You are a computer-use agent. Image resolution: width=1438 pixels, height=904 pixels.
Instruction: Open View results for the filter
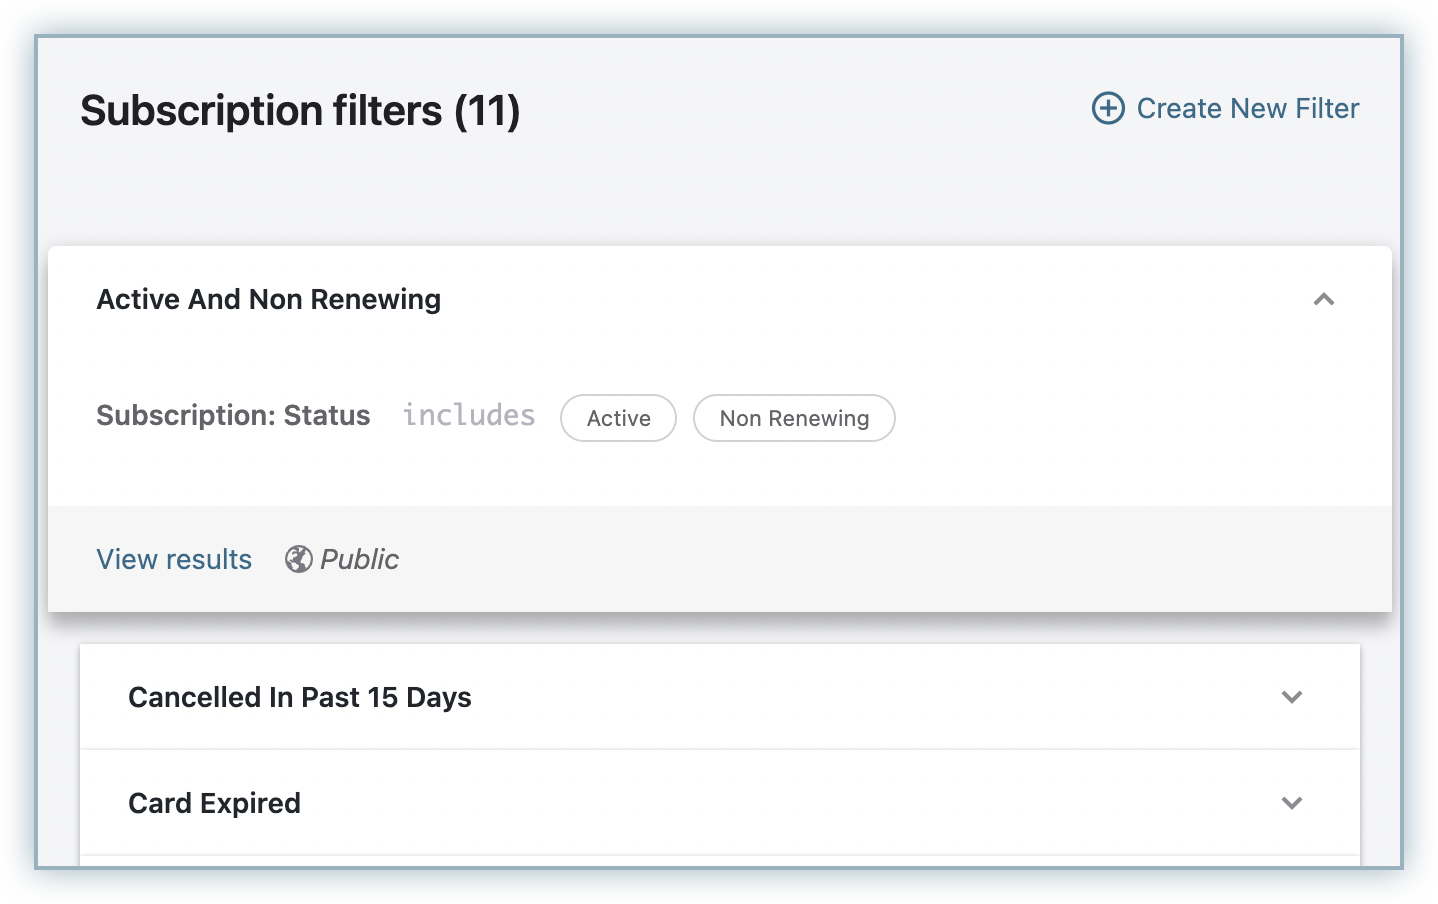point(174,559)
